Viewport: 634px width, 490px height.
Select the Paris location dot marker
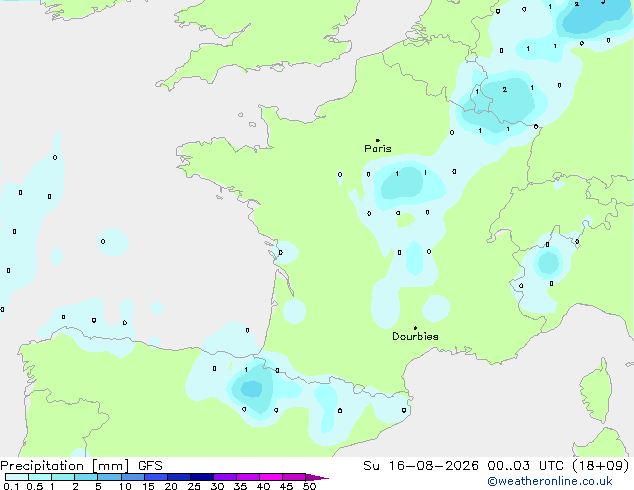click(x=378, y=140)
